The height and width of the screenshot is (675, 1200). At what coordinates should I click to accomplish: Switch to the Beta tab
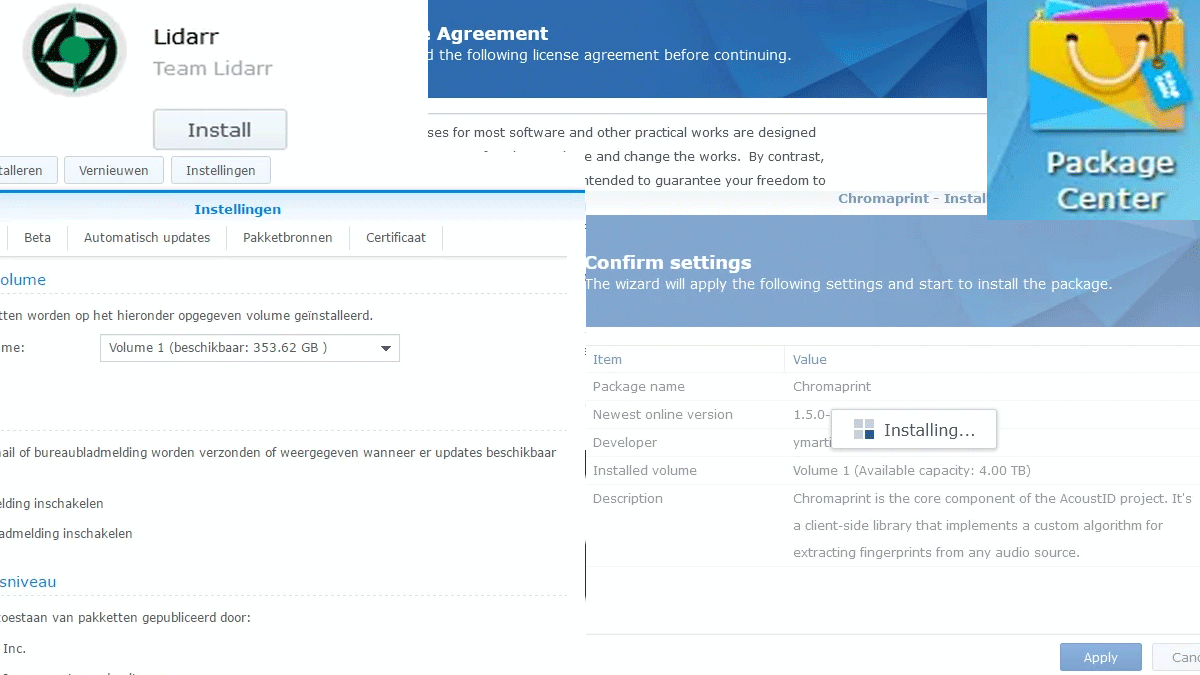[x=38, y=238]
